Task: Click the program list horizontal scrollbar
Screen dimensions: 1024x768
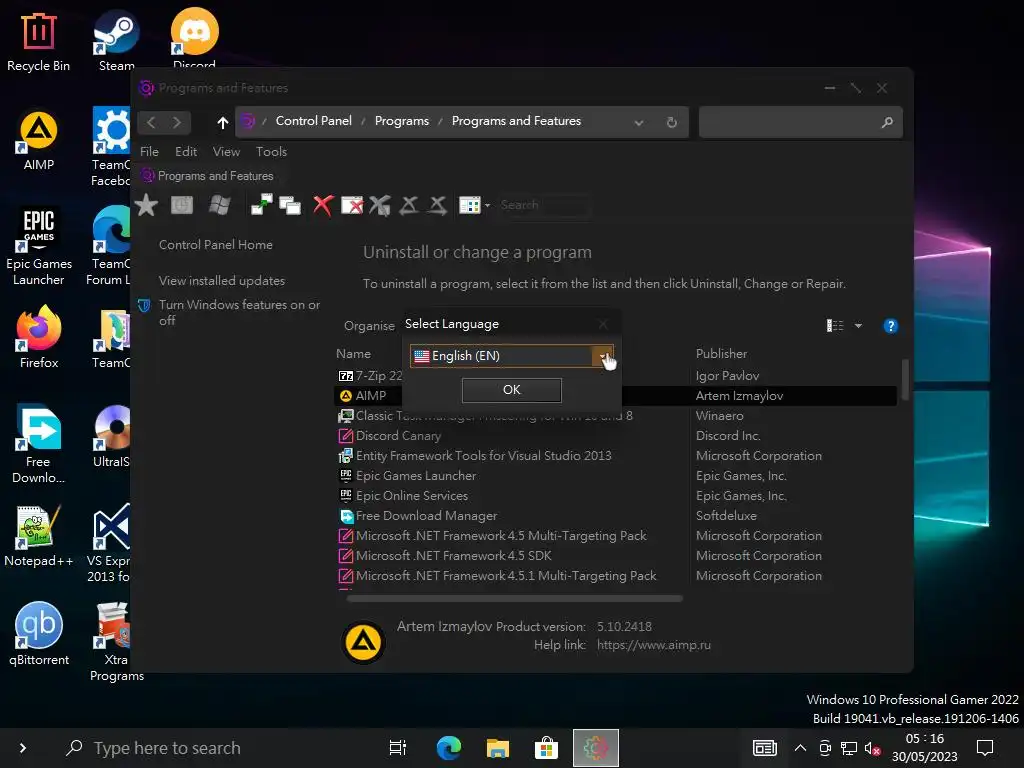Action: [x=515, y=598]
